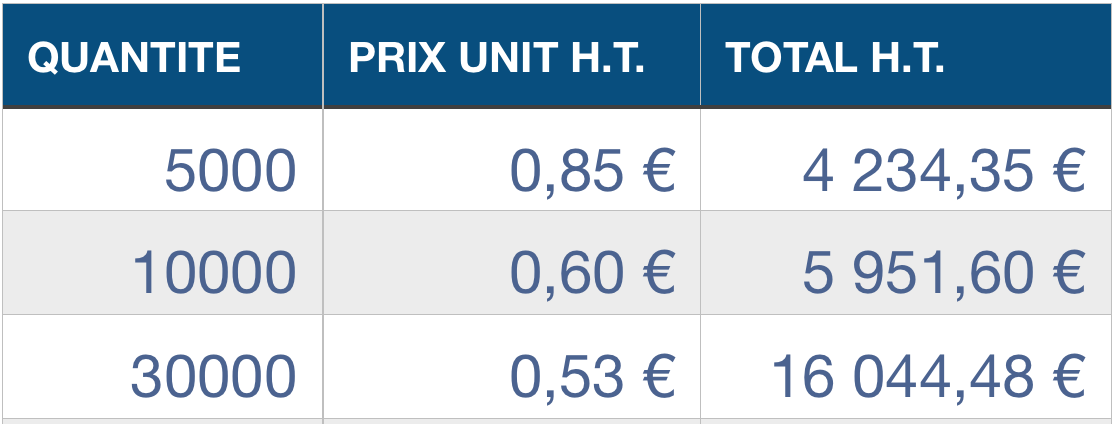Select the 4 234,35 € total cell
Screen dimensions: 1120x424
[x=943, y=171]
